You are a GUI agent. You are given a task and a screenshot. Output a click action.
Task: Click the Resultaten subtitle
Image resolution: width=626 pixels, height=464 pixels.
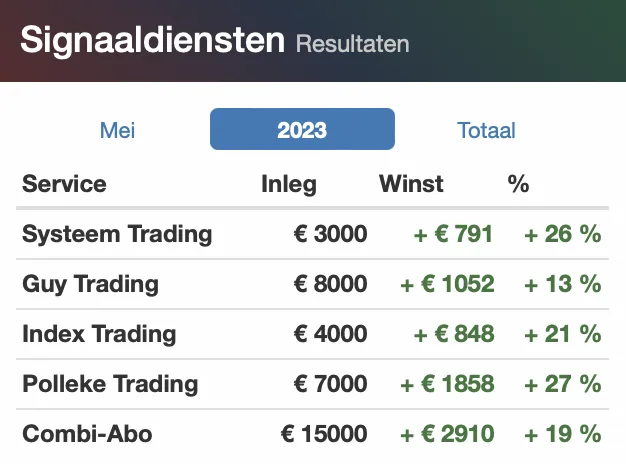[353, 44]
